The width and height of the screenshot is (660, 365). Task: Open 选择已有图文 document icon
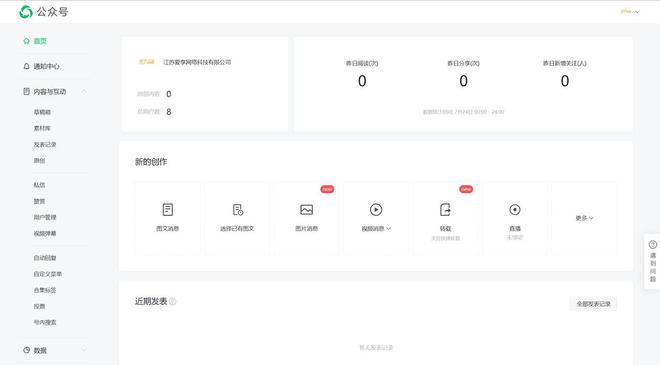[237, 210]
